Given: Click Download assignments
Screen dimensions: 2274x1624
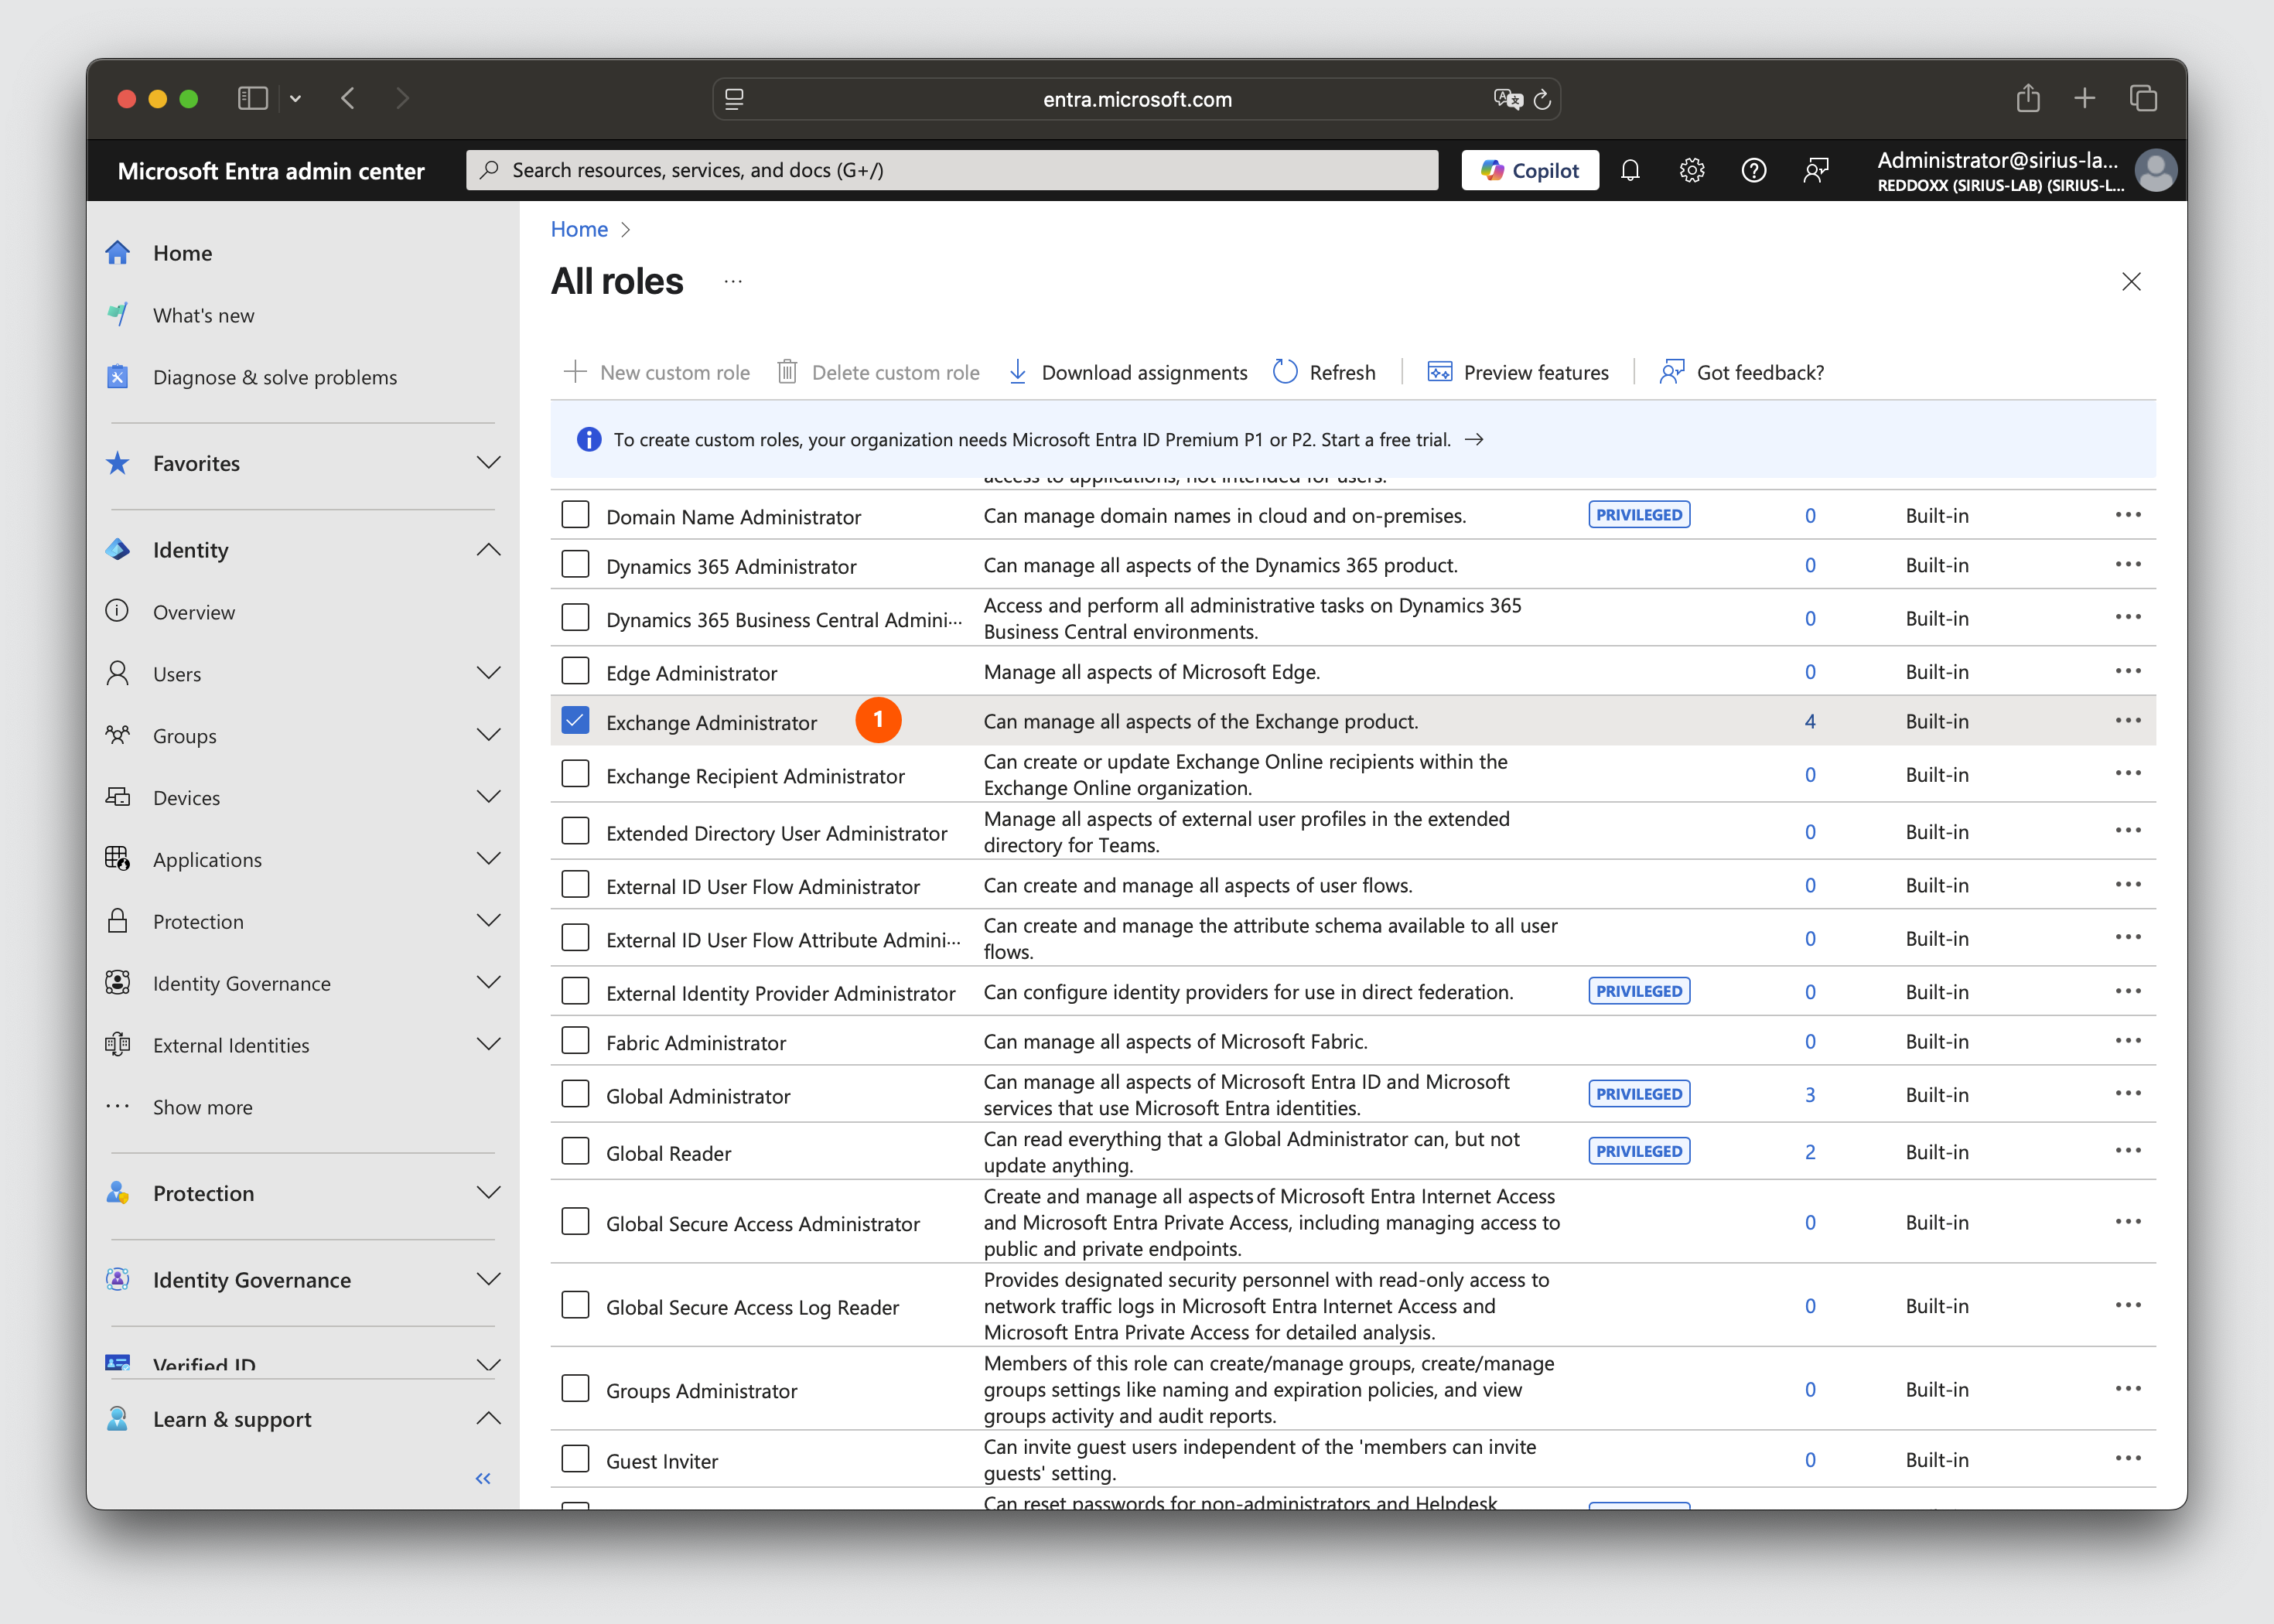Looking at the screenshot, I should click(1127, 372).
